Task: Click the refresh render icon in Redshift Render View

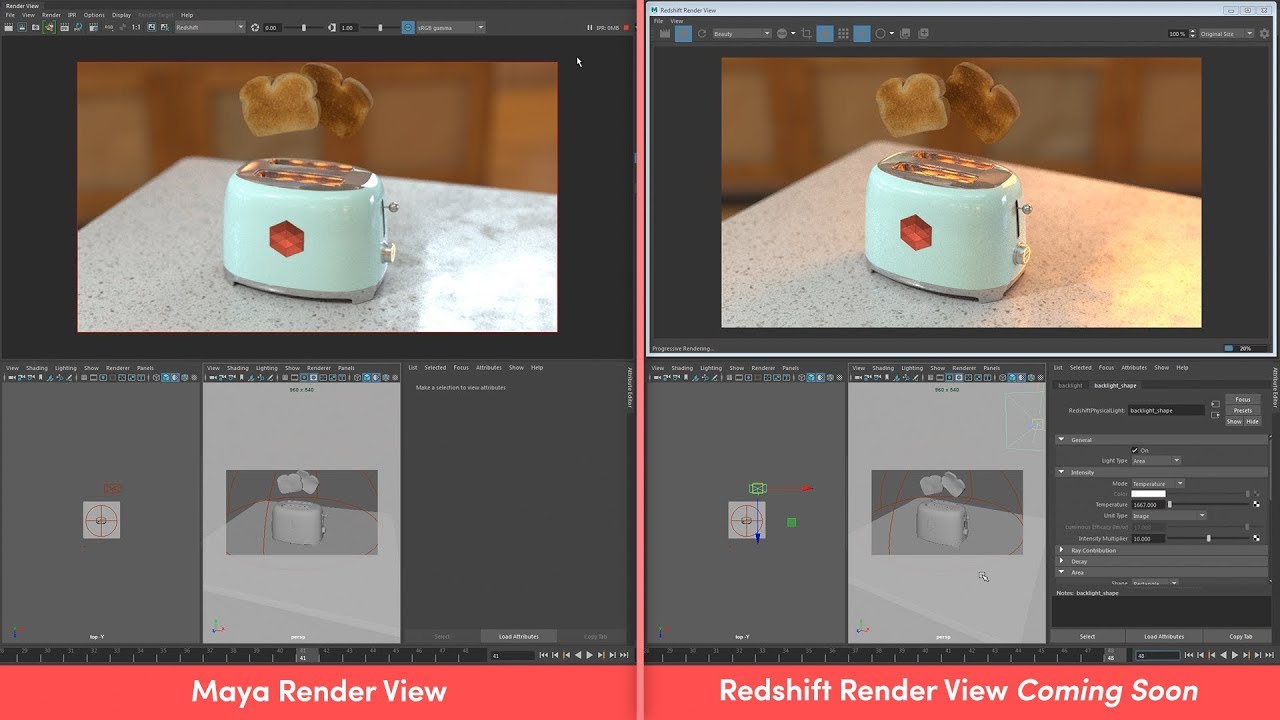Action: click(702, 34)
